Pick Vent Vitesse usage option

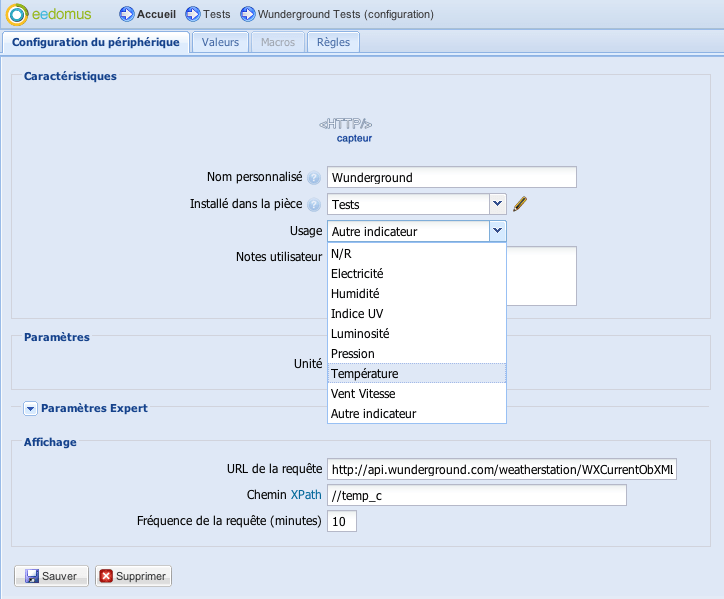coord(416,393)
